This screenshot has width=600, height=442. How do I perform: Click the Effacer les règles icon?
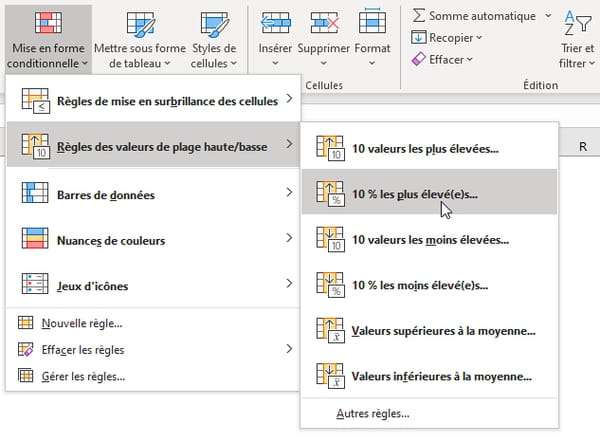(x=26, y=349)
